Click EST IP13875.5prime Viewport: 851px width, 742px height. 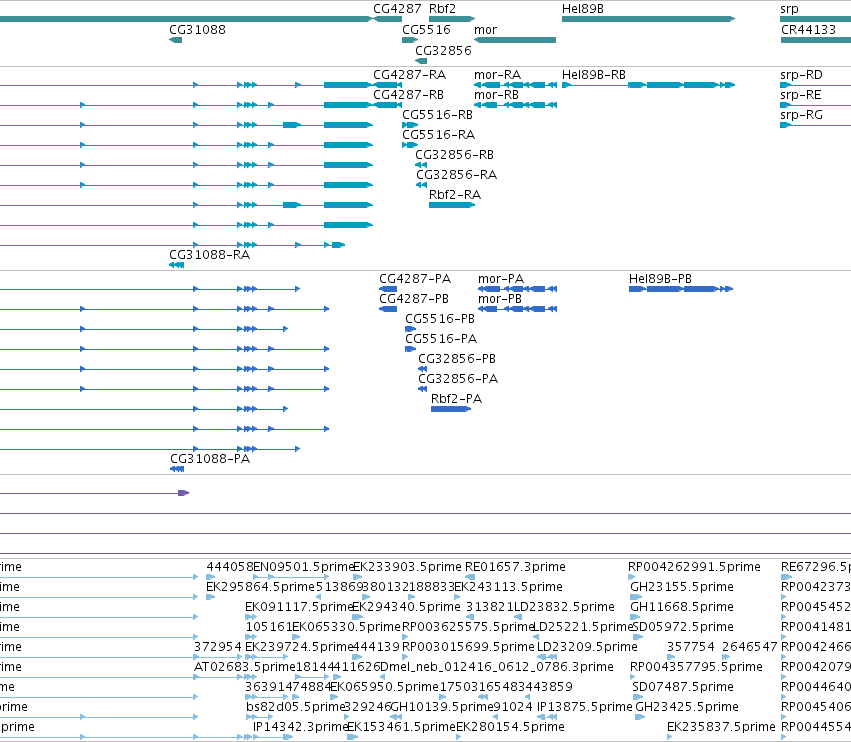[585, 707]
